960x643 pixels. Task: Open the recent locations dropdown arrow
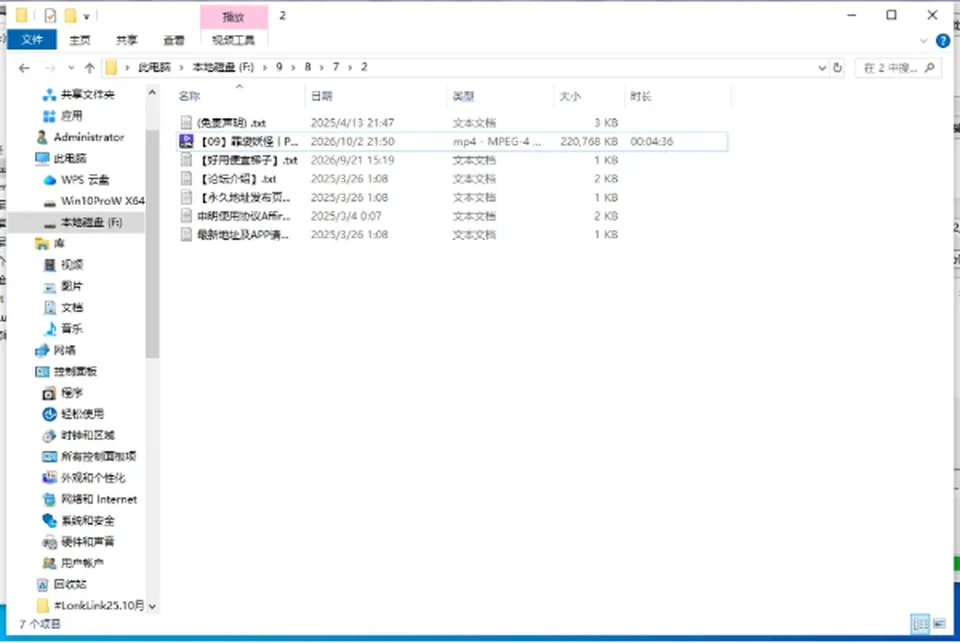coord(71,68)
